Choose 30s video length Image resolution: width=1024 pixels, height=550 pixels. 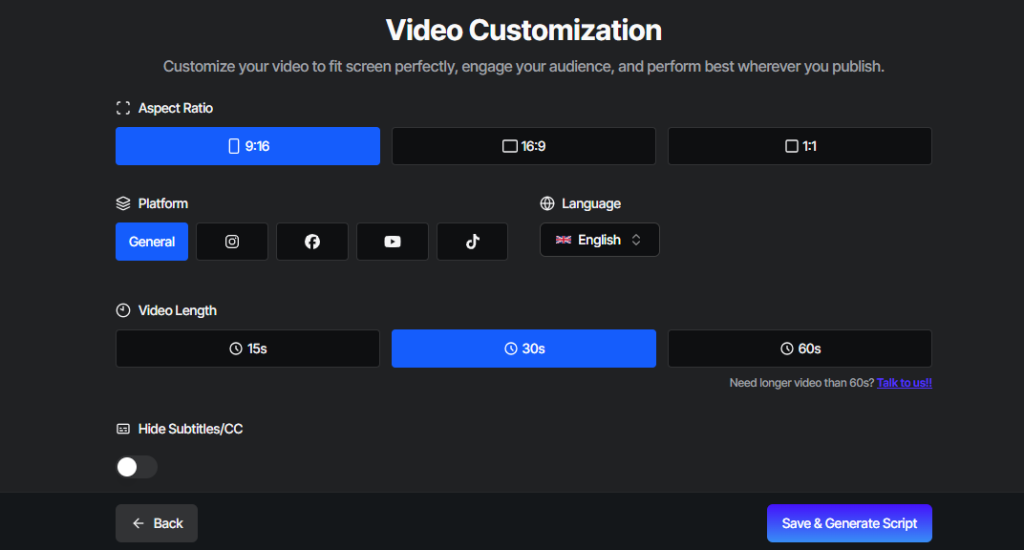pyautogui.click(x=524, y=349)
